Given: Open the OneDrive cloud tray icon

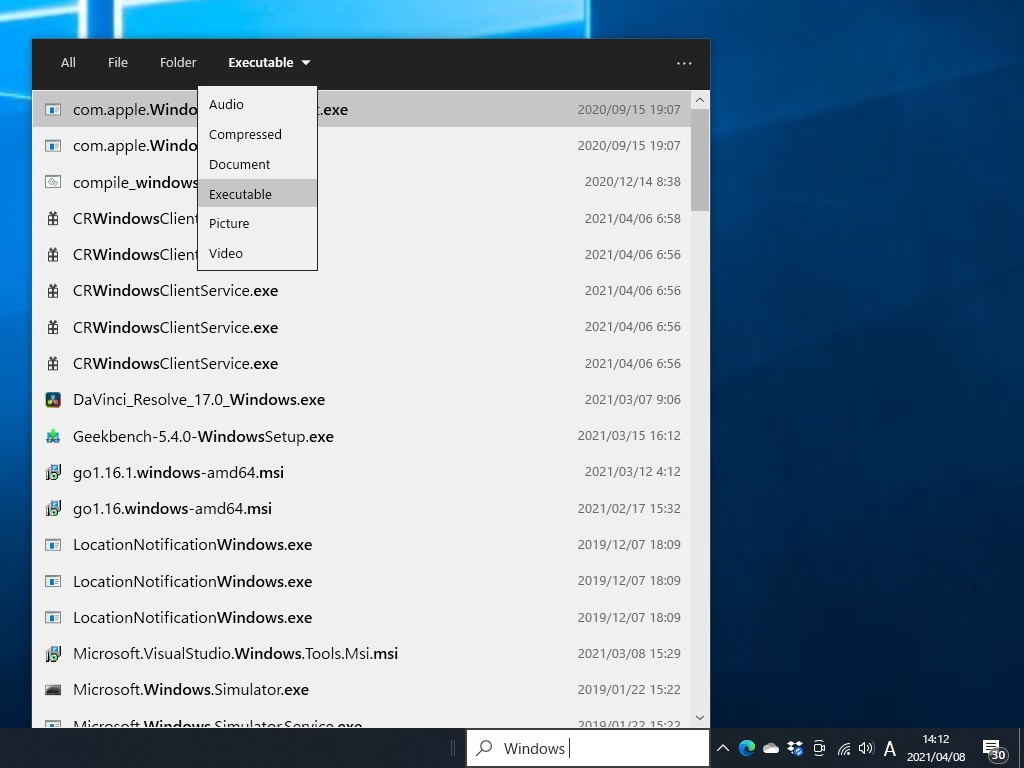Looking at the screenshot, I should tap(770, 747).
